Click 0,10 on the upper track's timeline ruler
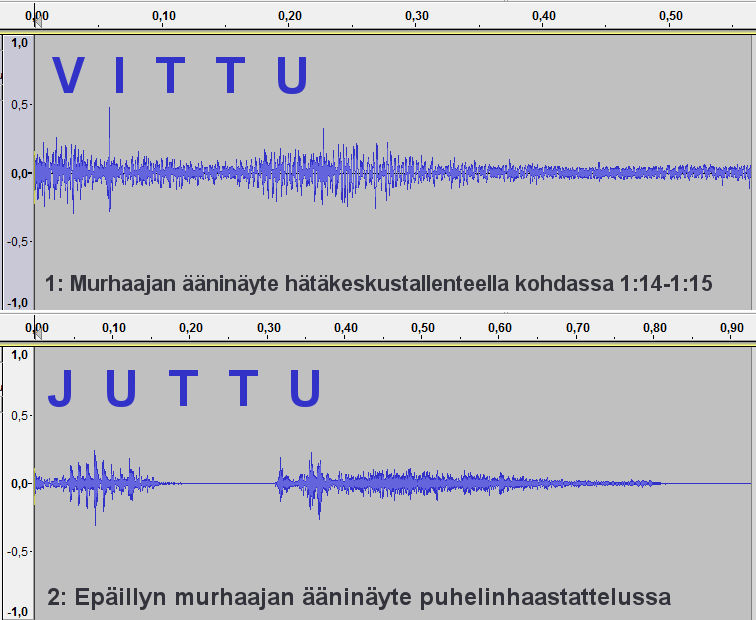The height and width of the screenshot is (620, 756). click(164, 15)
